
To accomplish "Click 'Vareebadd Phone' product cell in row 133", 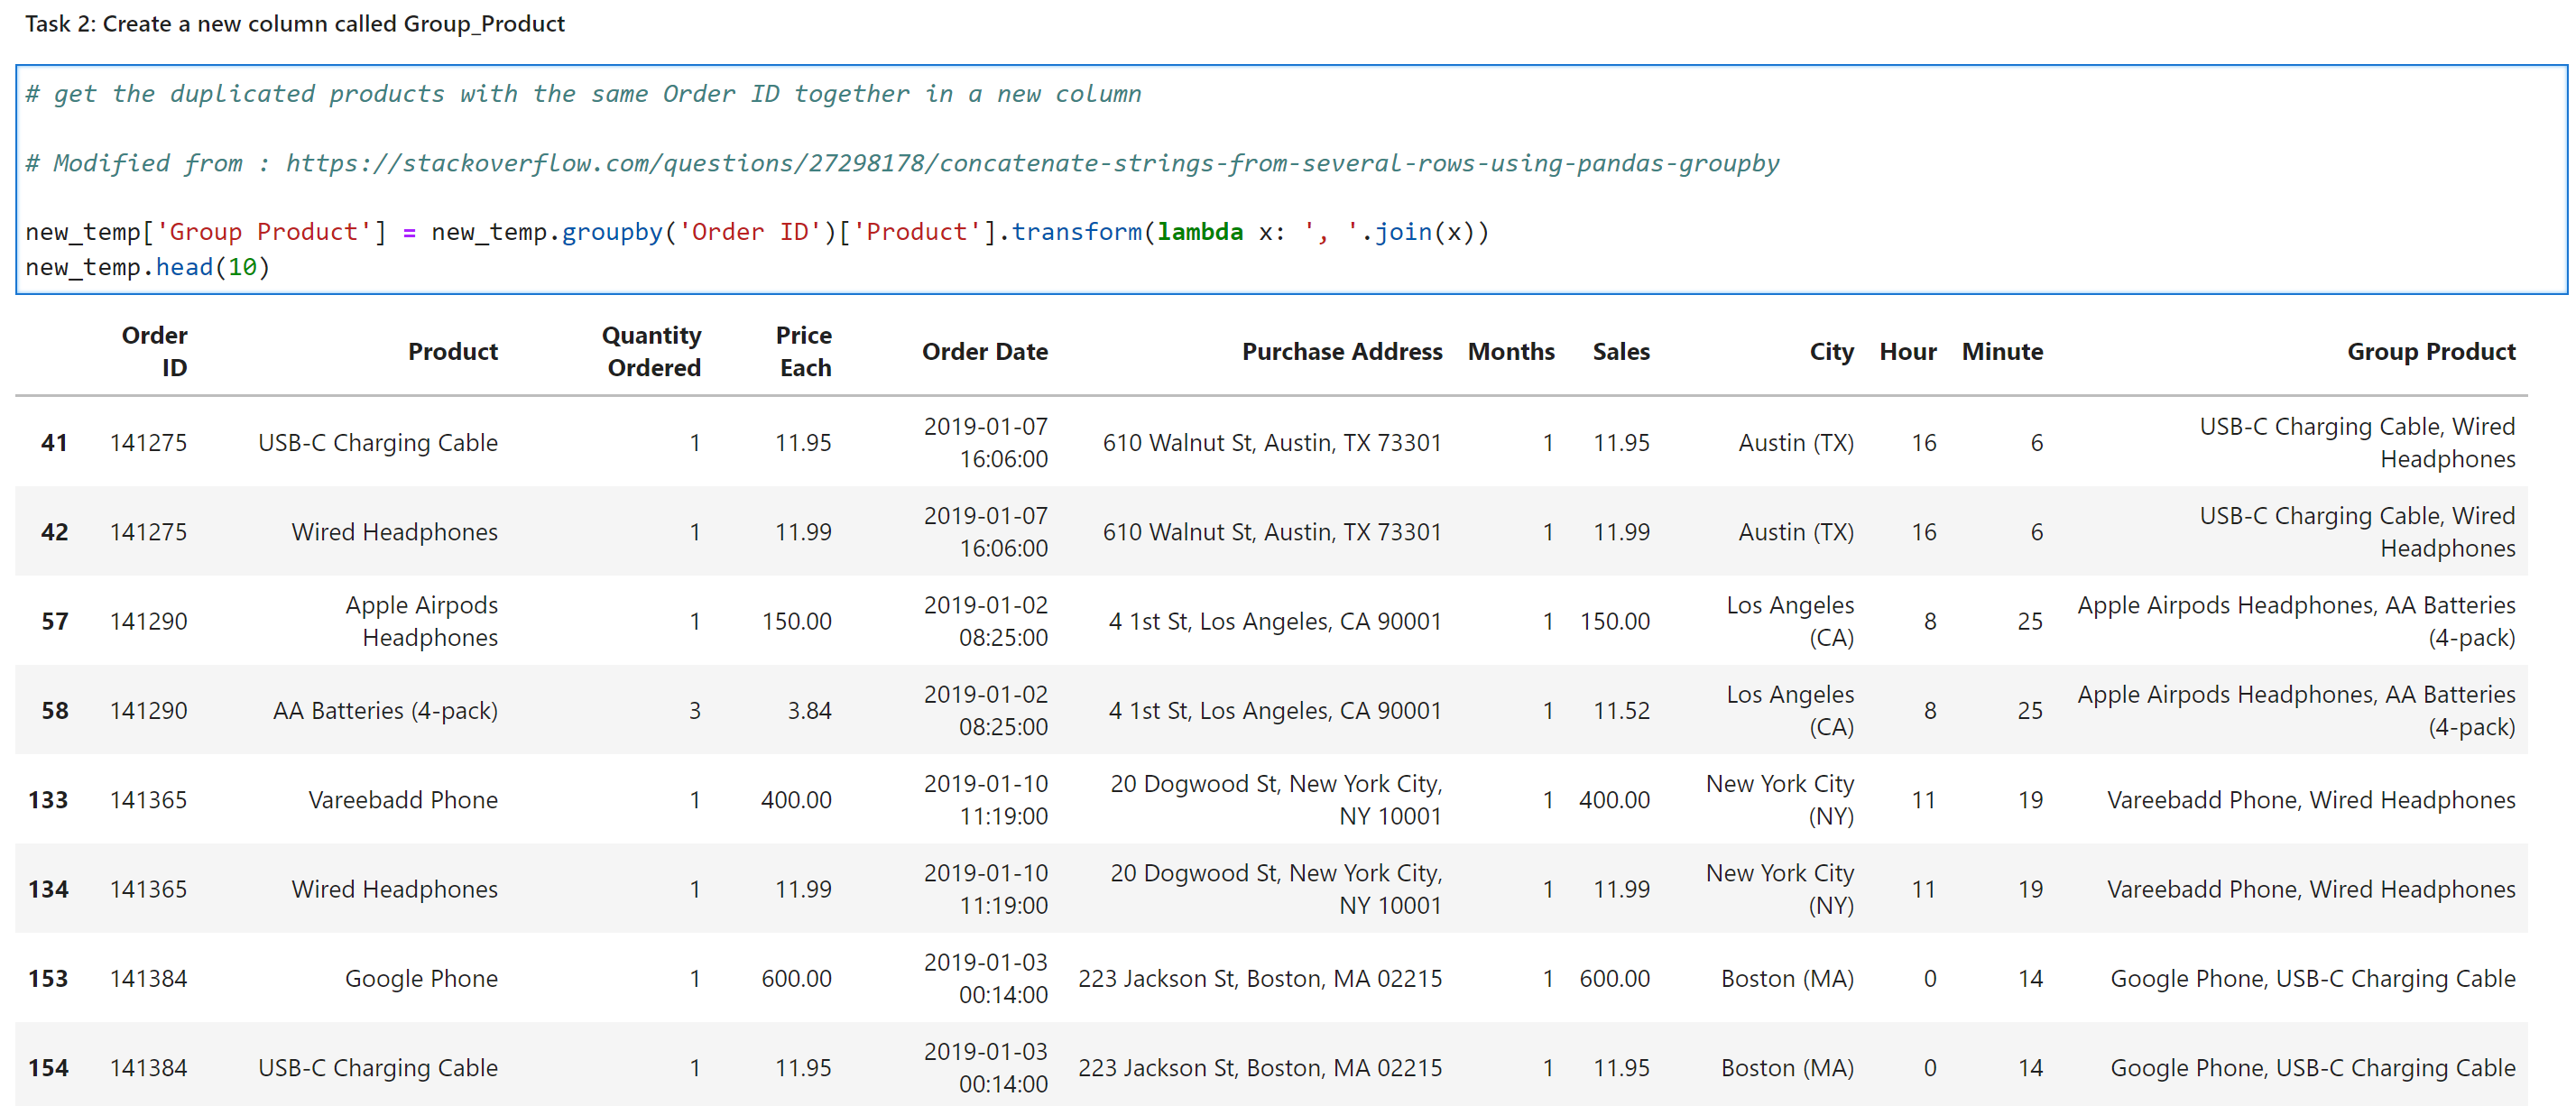I will tap(403, 800).
